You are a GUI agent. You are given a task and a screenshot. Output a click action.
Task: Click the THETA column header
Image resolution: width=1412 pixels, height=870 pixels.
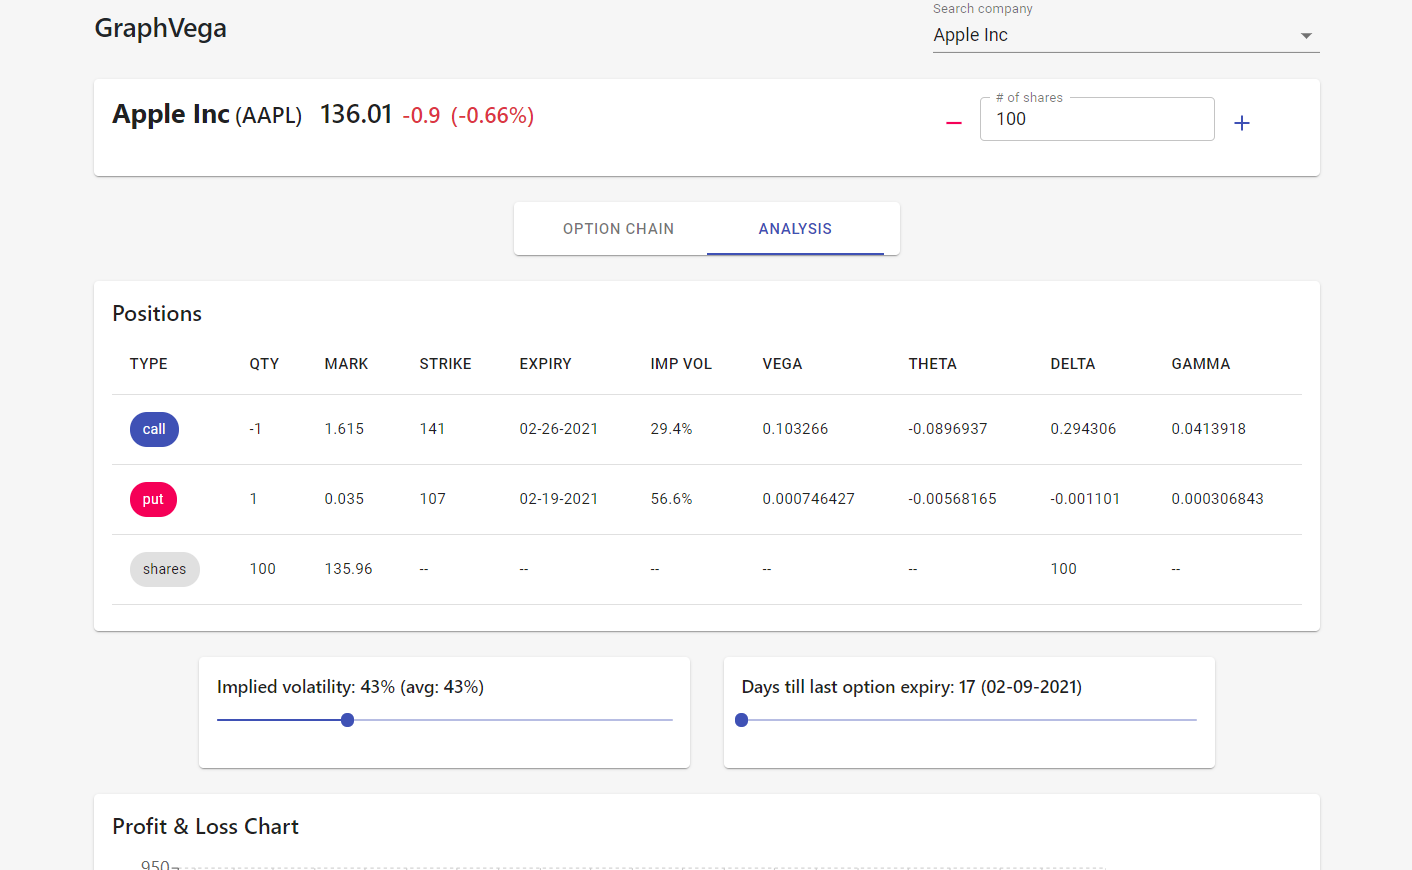(932, 364)
